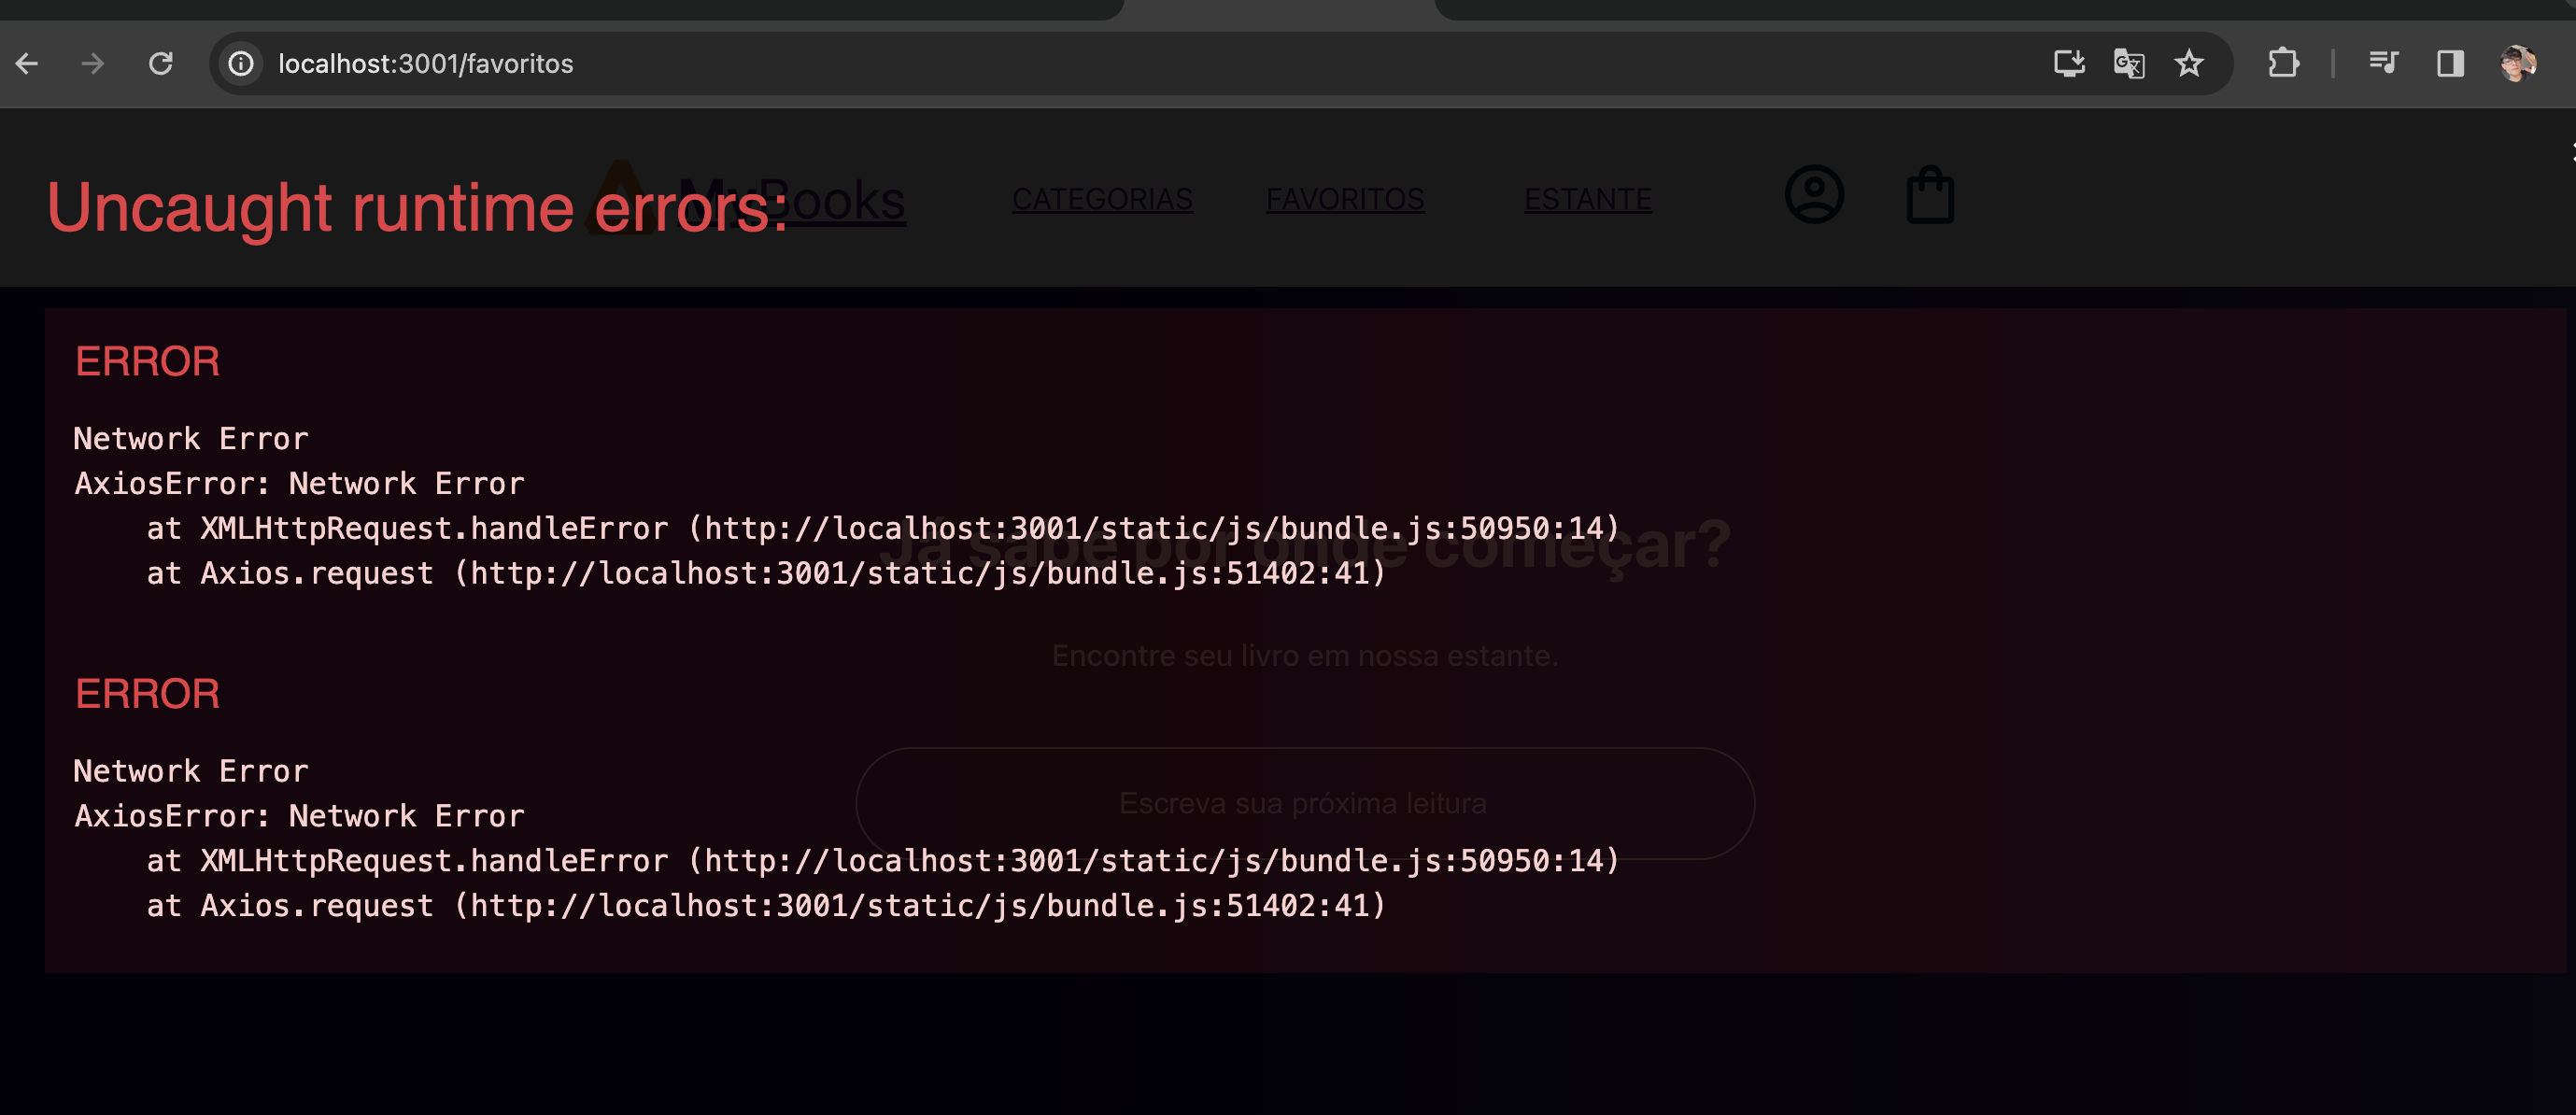Click second Axios.request stack trace line
This screenshot has height=1115, width=2576.
(x=766, y=906)
